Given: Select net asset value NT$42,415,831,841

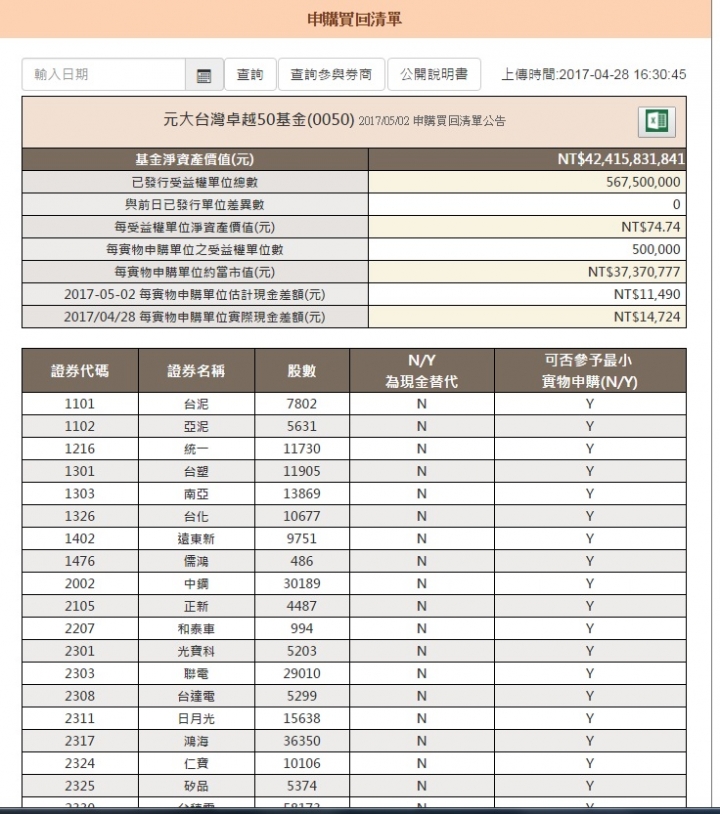Looking at the screenshot, I should coord(621,159).
